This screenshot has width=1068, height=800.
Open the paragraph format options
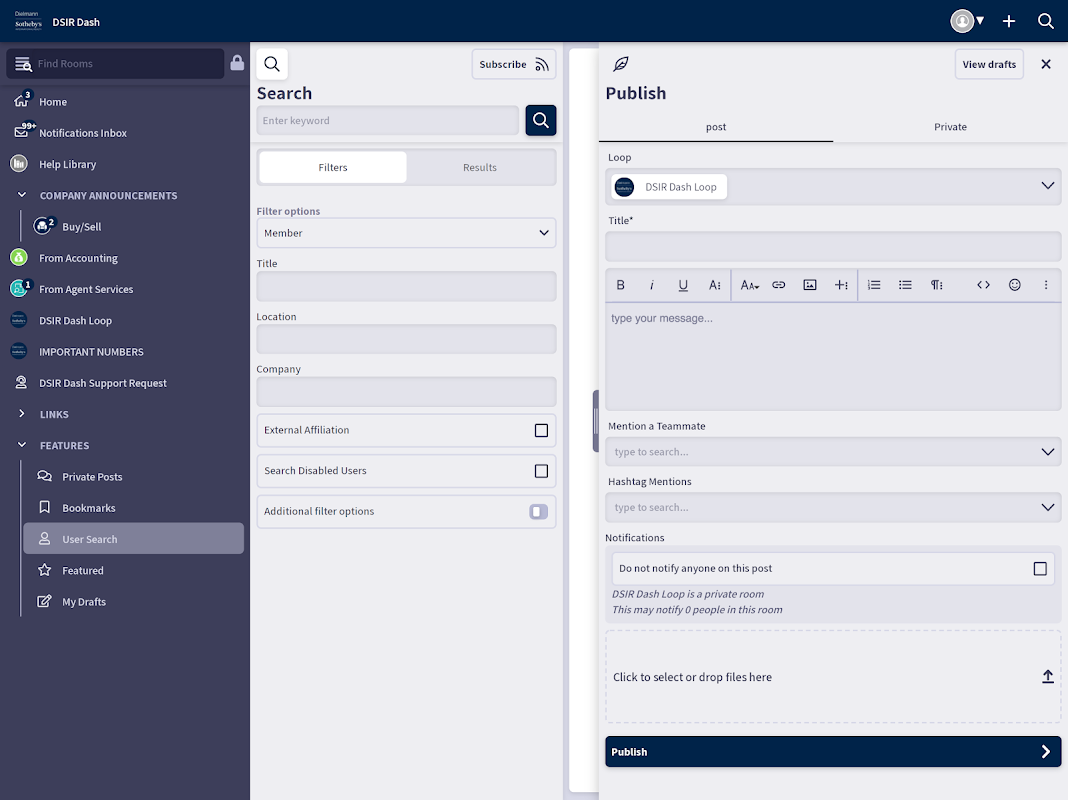937,285
